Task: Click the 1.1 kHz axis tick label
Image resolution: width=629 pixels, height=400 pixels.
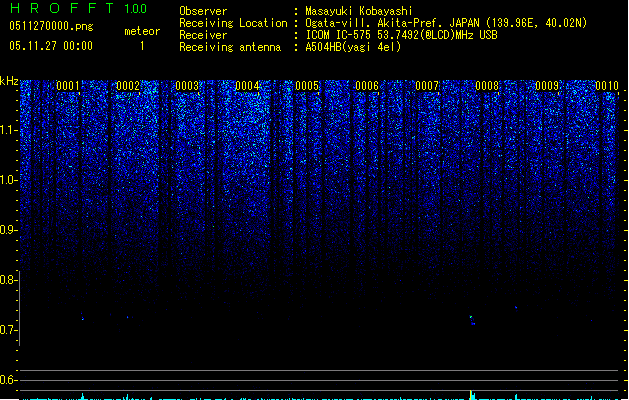Action: click(x=8, y=130)
